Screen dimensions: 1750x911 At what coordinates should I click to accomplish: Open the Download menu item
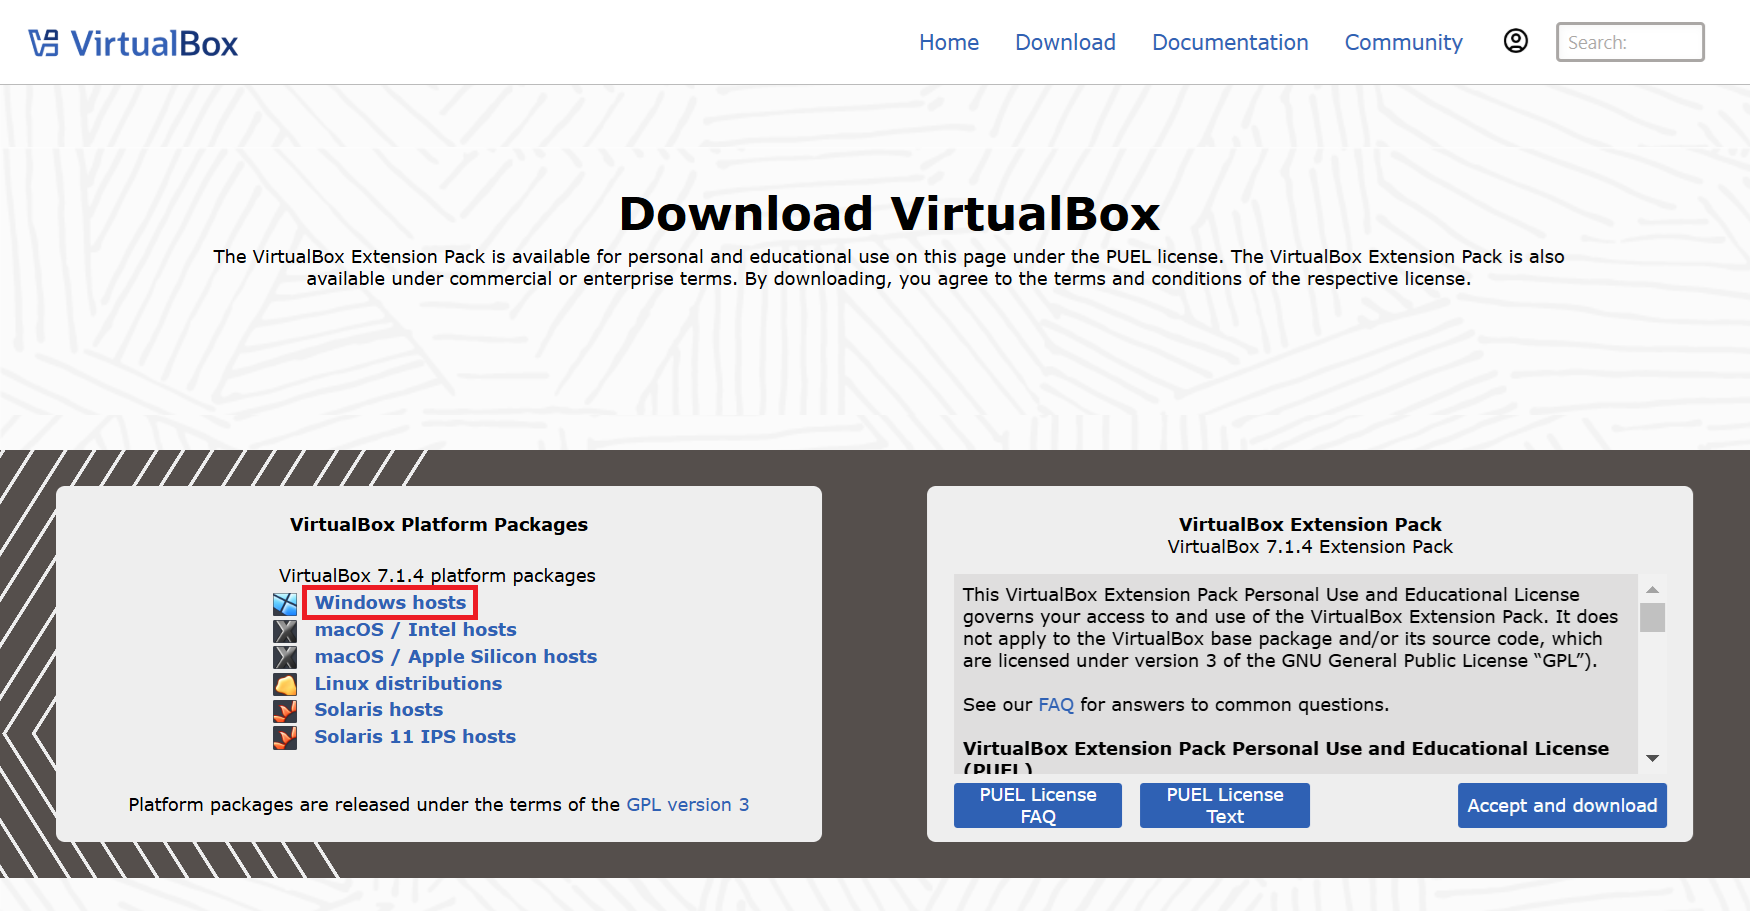pos(1065,42)
